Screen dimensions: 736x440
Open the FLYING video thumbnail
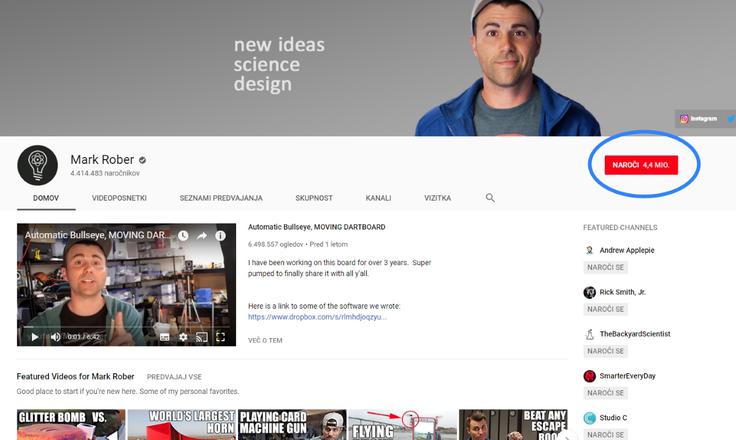click(403, 425)
